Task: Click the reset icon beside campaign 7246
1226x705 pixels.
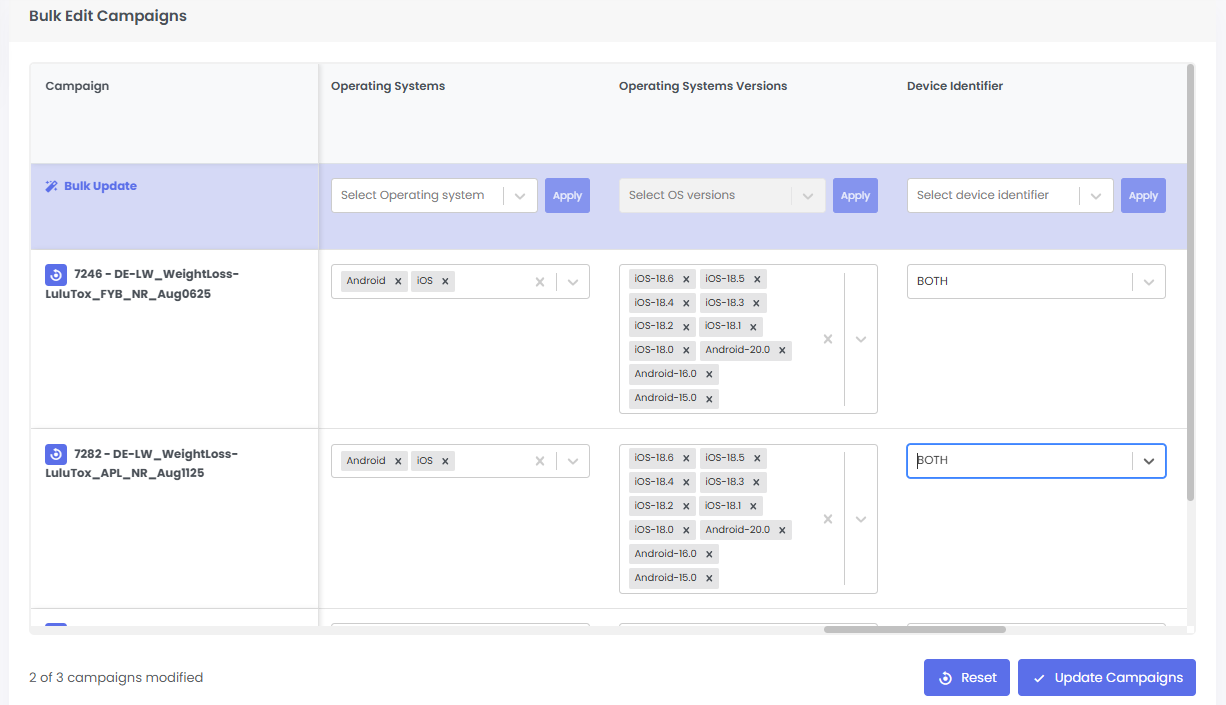Action: coord(56,275)
